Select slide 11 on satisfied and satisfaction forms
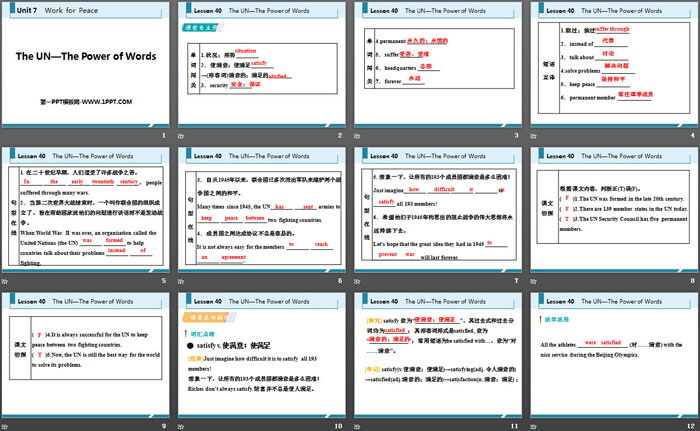 (438, 355)
